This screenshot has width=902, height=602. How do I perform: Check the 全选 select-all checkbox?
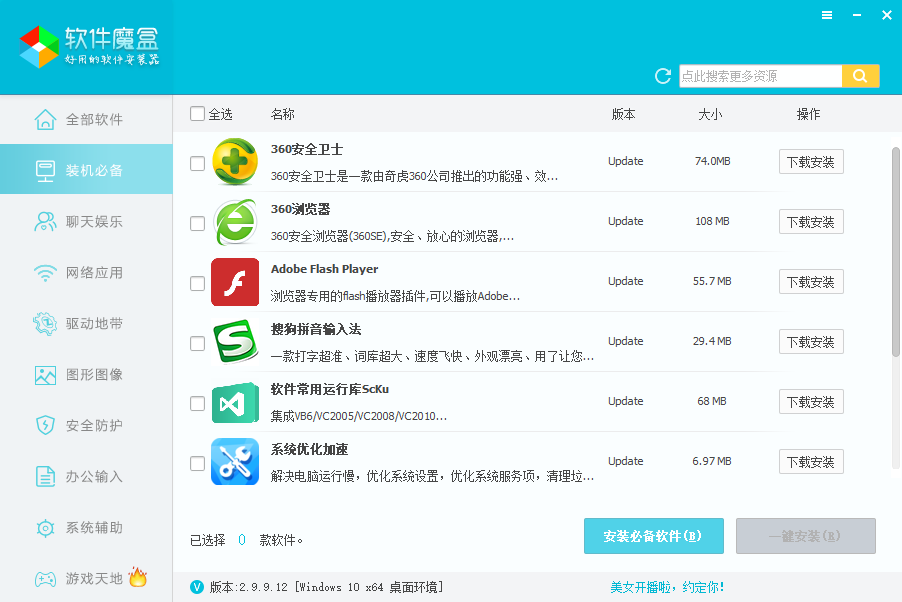click(197, 114)
